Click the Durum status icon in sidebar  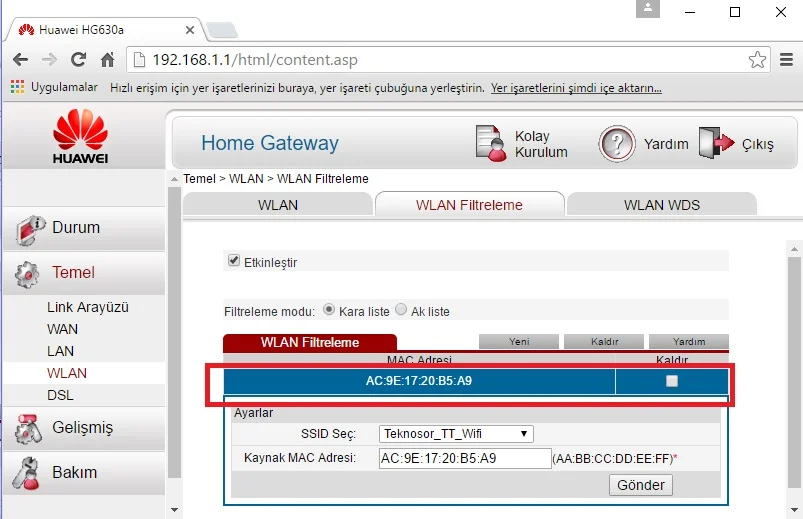coord(31,228)
